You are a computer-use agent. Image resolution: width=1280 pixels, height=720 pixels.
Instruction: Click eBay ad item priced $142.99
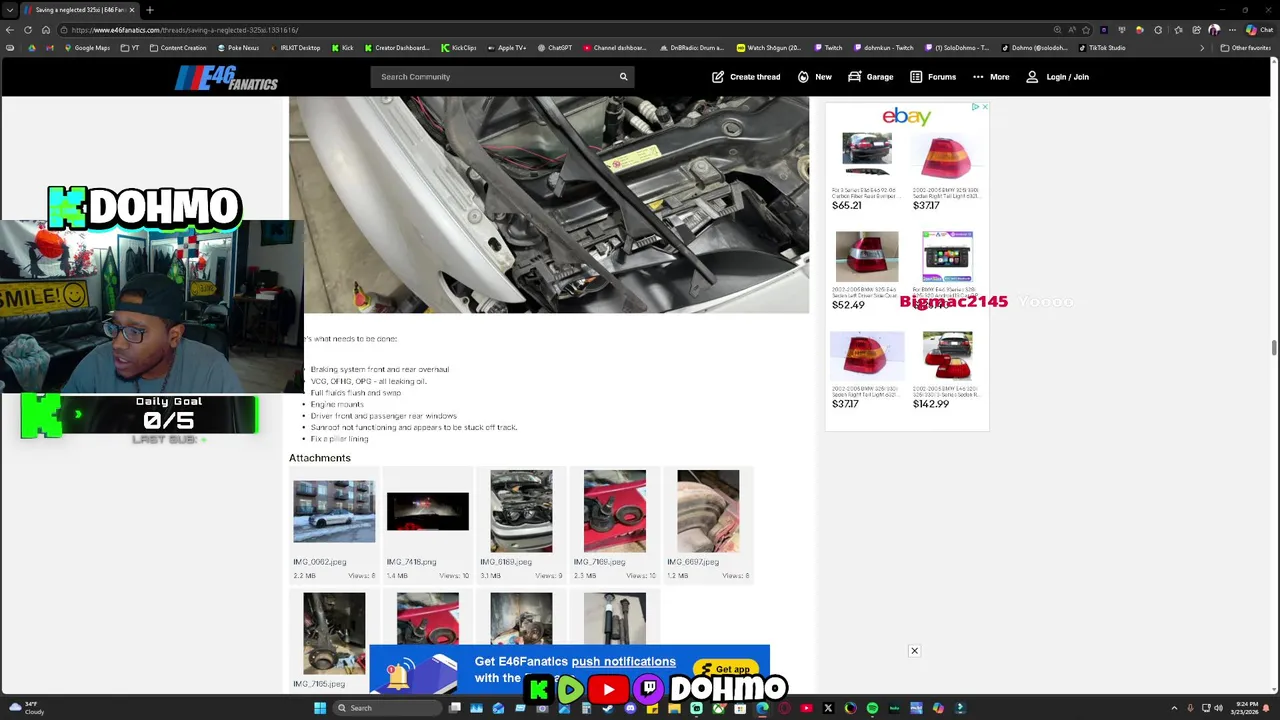pyautogui.click(x=947, y=370)
